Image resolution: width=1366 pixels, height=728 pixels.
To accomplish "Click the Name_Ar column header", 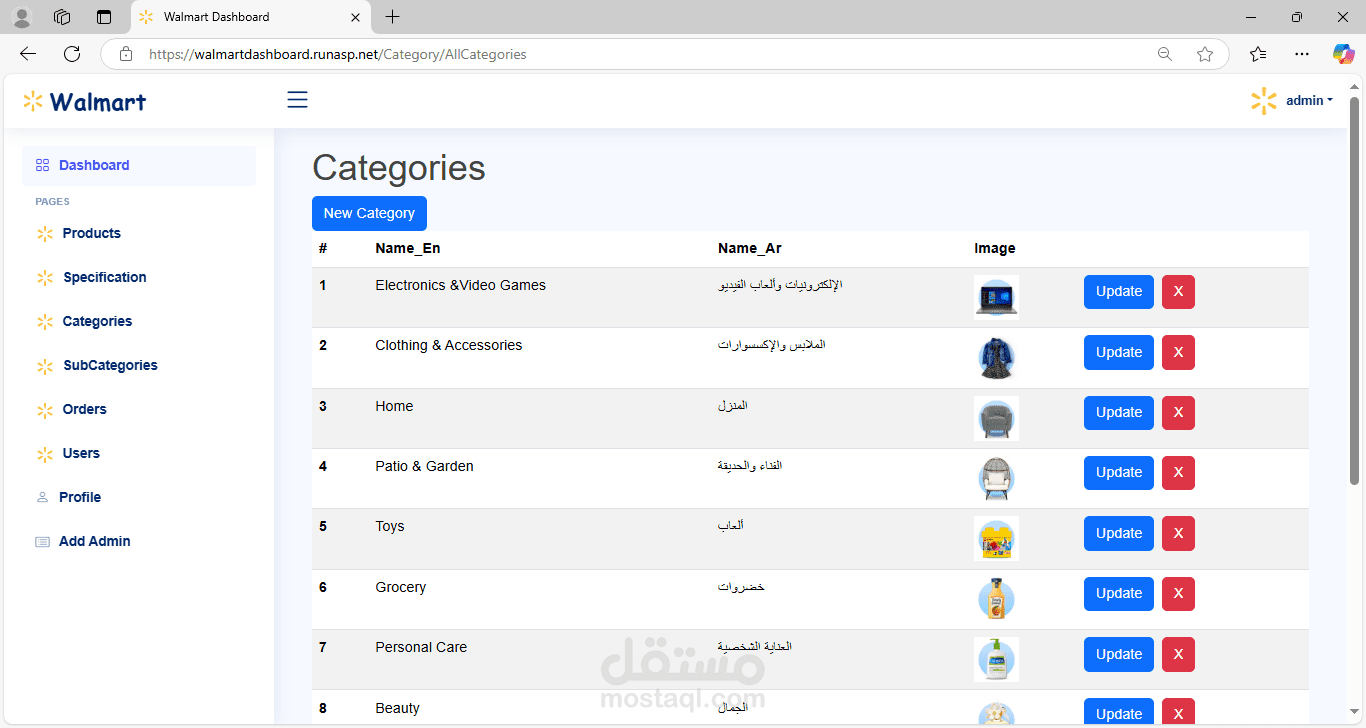I will (750, 249).
